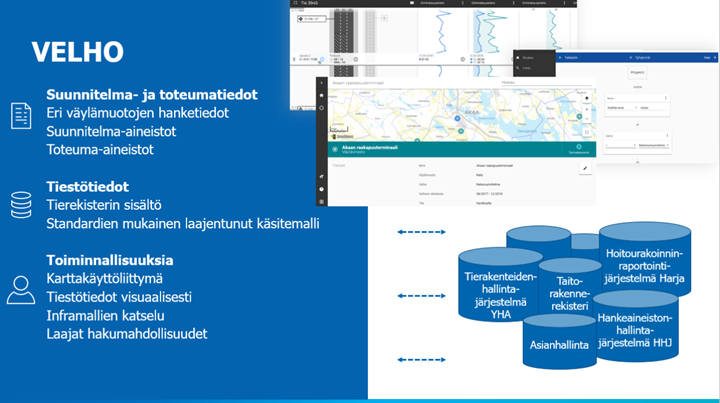Zoom out of the Akaa map with the minus button
The image size is (720, 403).
[587, 118]
